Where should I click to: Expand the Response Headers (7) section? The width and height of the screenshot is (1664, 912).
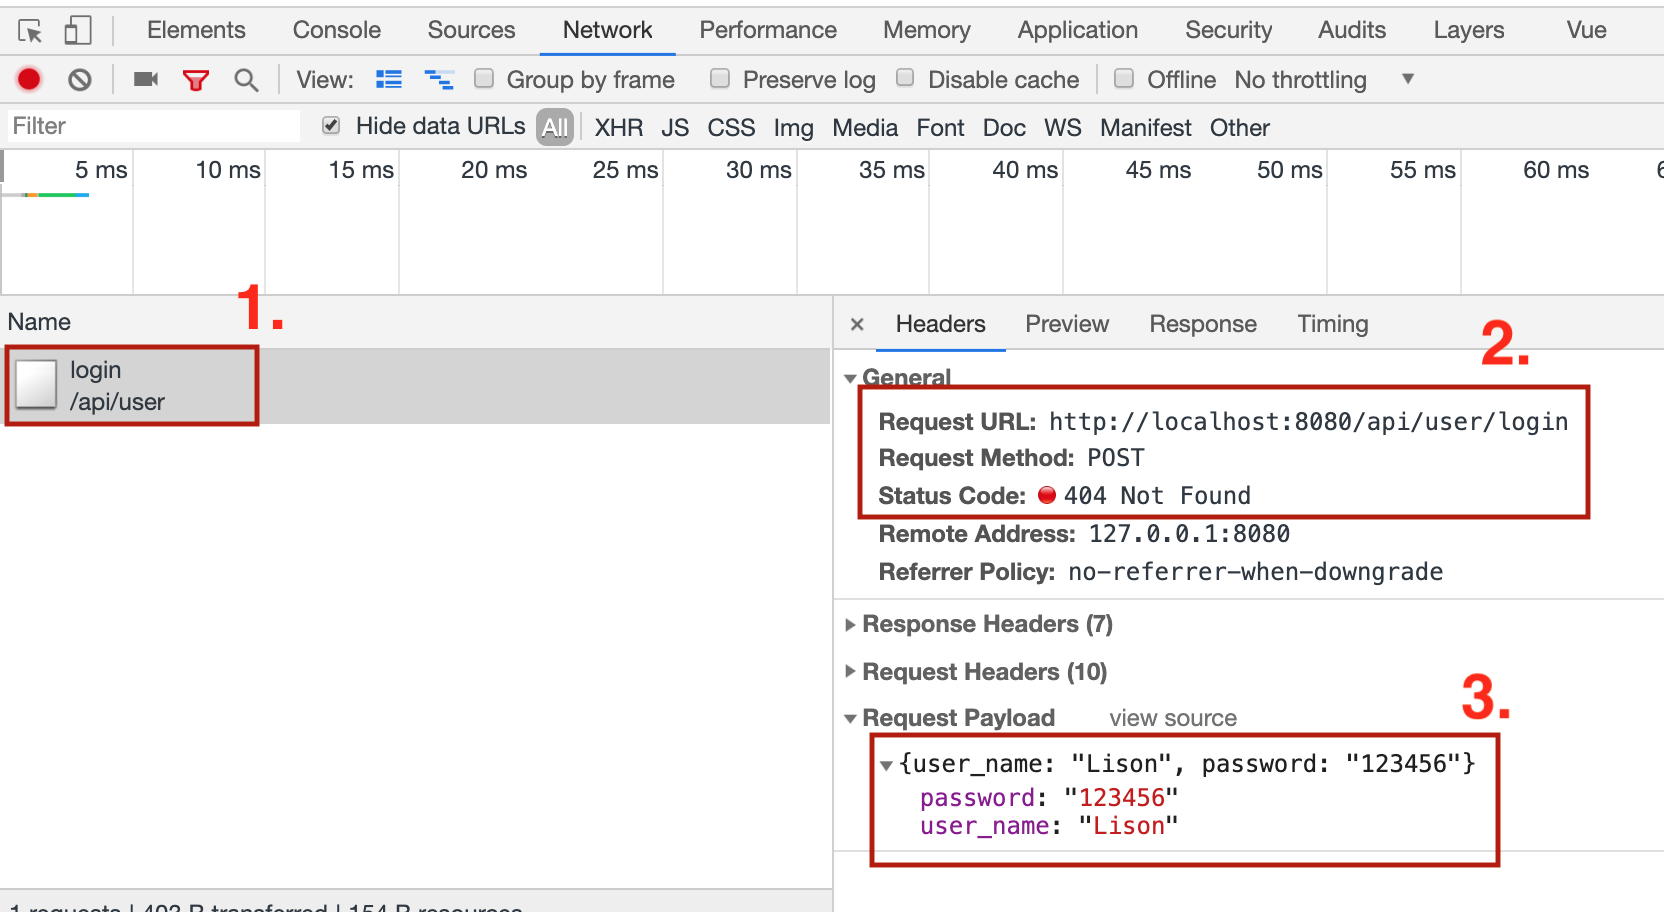pyautogui.click(x=986, y=624)
